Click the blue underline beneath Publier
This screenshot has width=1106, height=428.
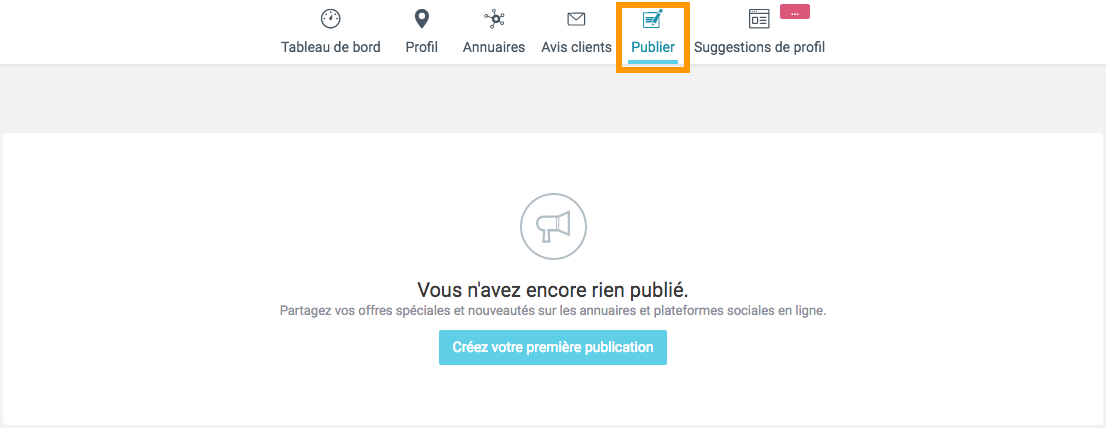point(653,62)
